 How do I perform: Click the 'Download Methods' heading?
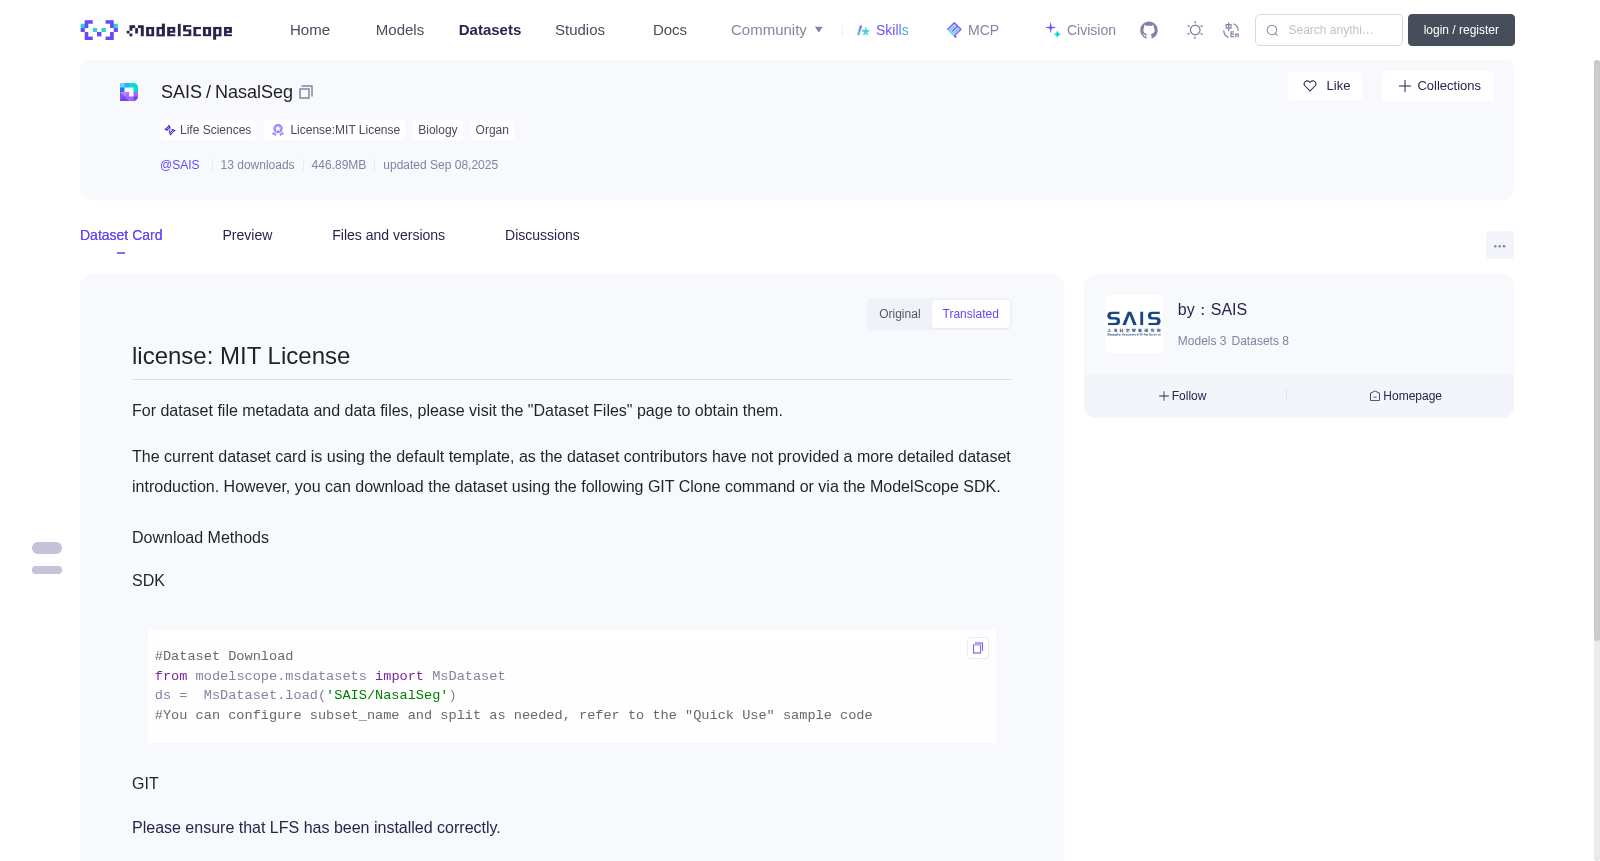pyautogui.click(x=200, y=538)
